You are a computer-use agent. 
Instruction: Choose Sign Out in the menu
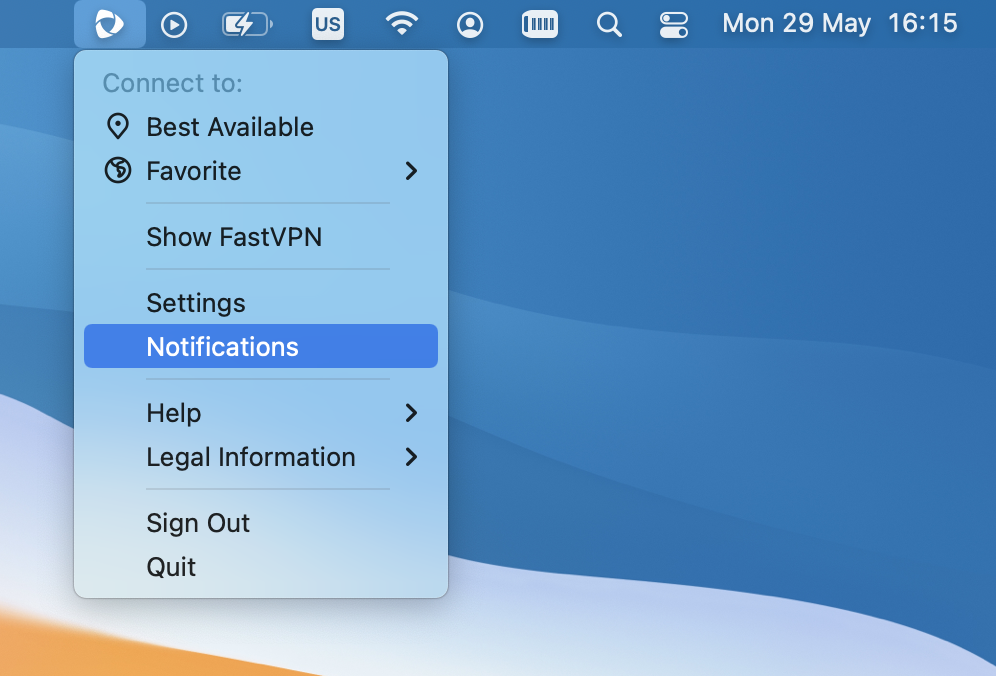(x=261, y=523)
